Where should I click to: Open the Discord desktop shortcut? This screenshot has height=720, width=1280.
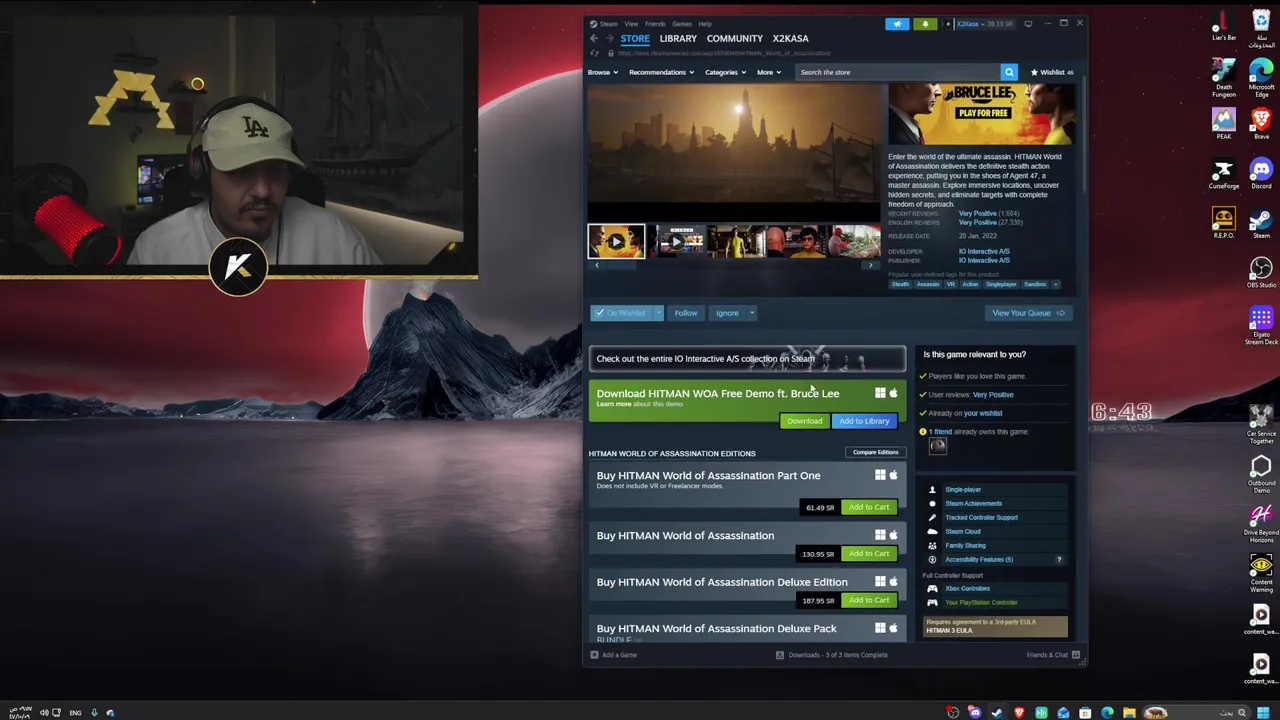coord(1261,172)
